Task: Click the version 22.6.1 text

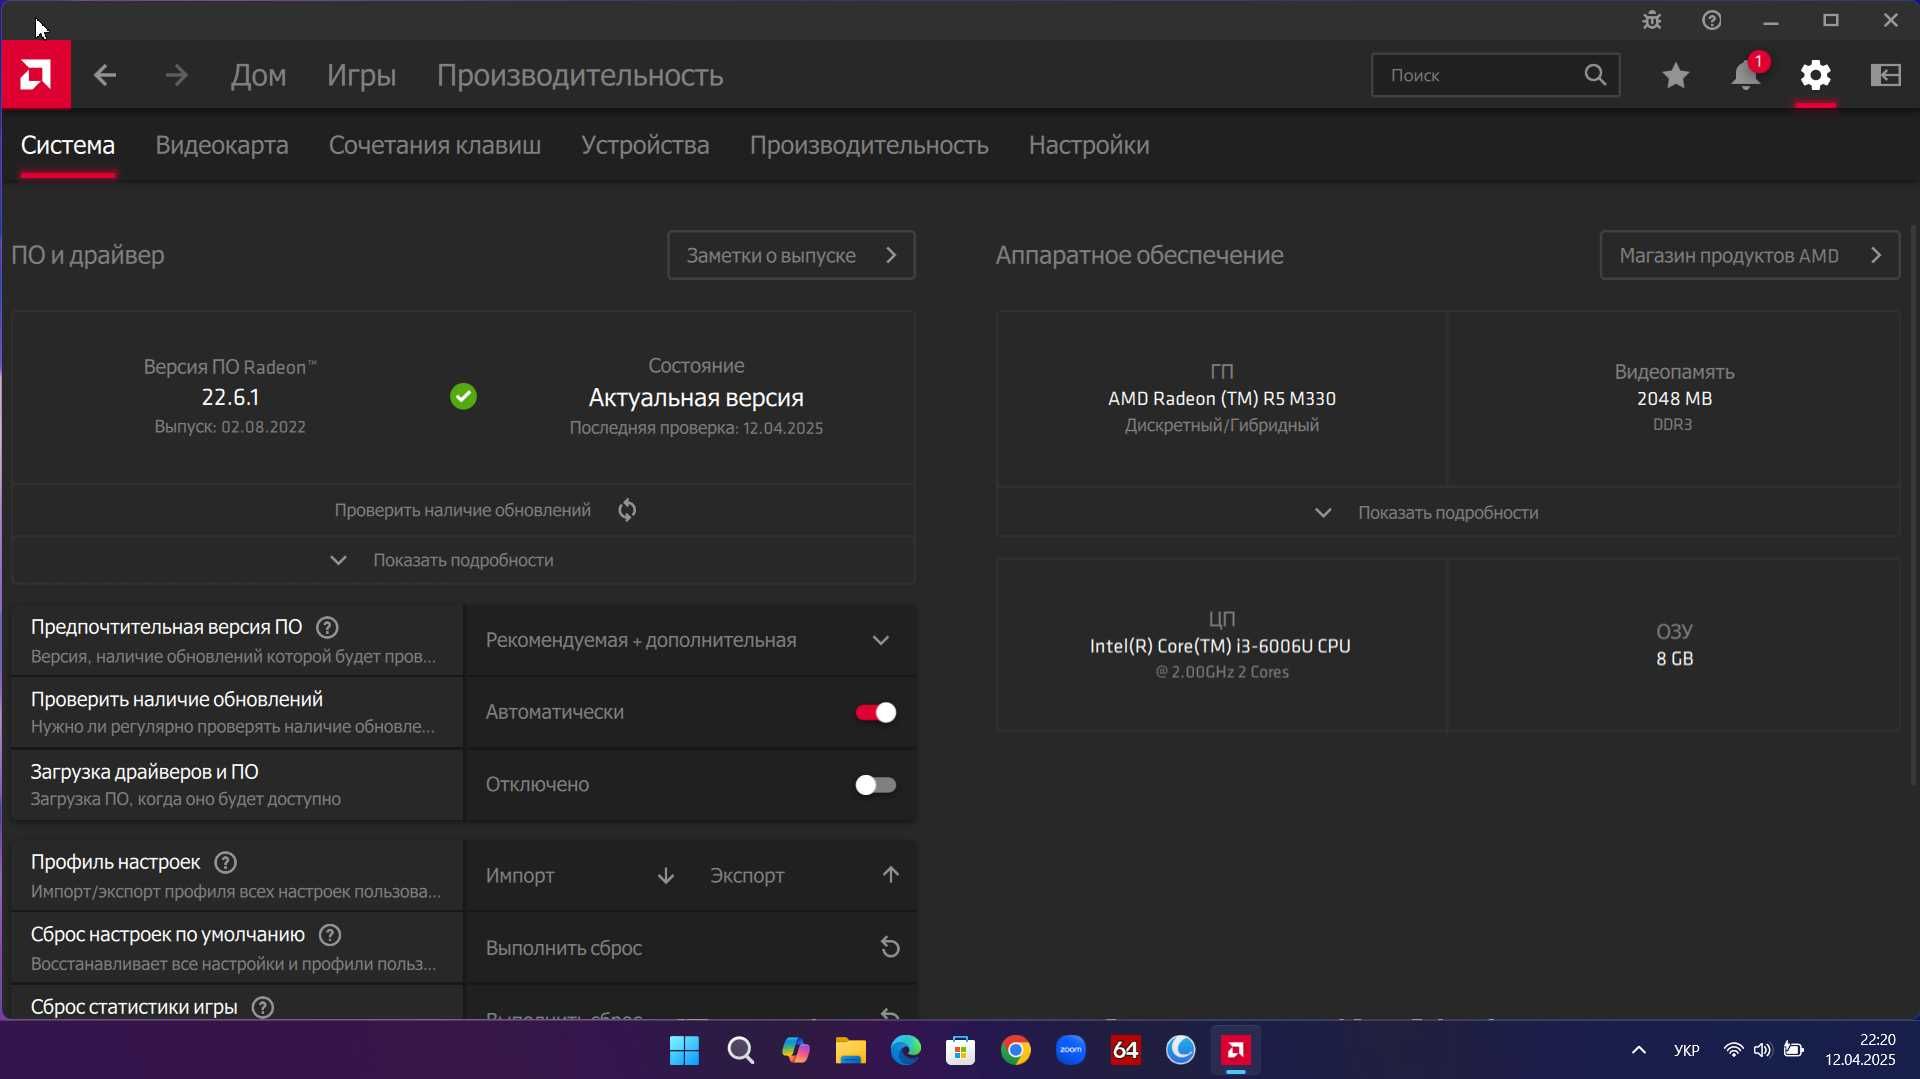Action: point(230,398)
